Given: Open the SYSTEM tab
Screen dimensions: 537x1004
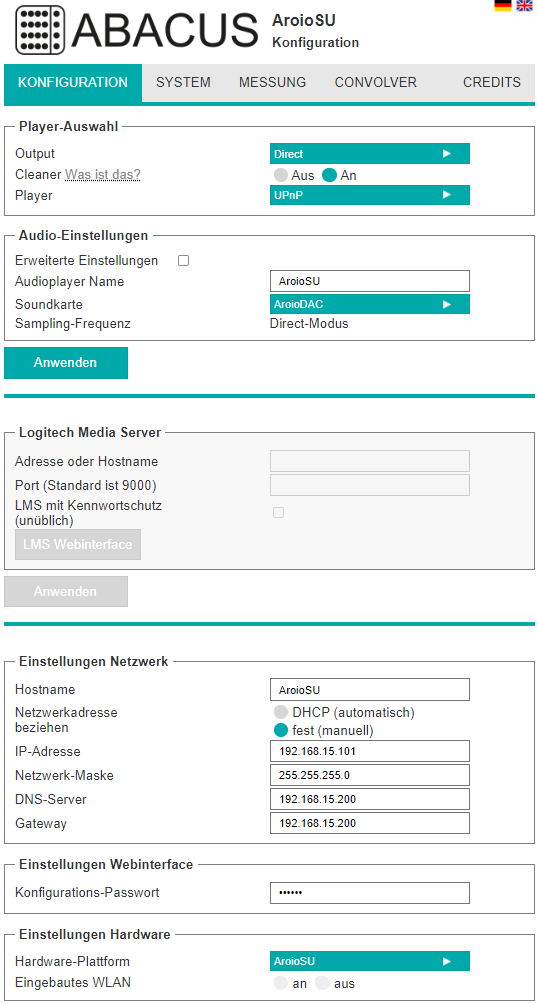Looking at the screenshot, I should pos(183,83).
